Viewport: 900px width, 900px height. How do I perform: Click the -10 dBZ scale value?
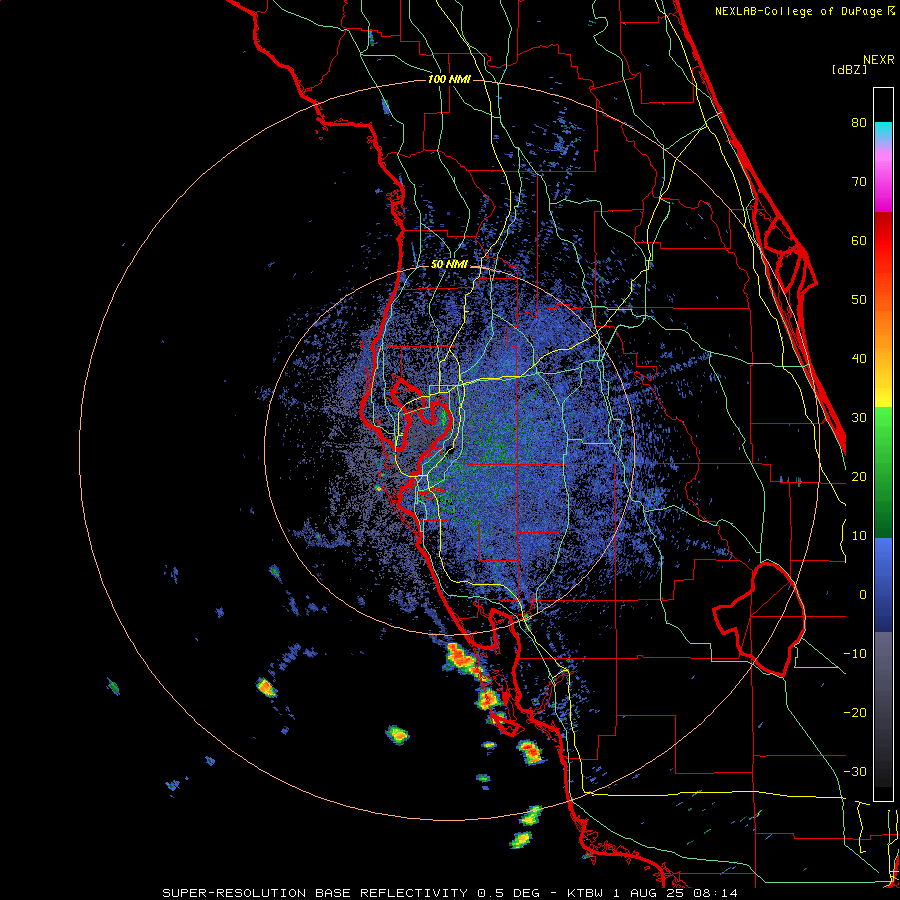click(855, 654)
